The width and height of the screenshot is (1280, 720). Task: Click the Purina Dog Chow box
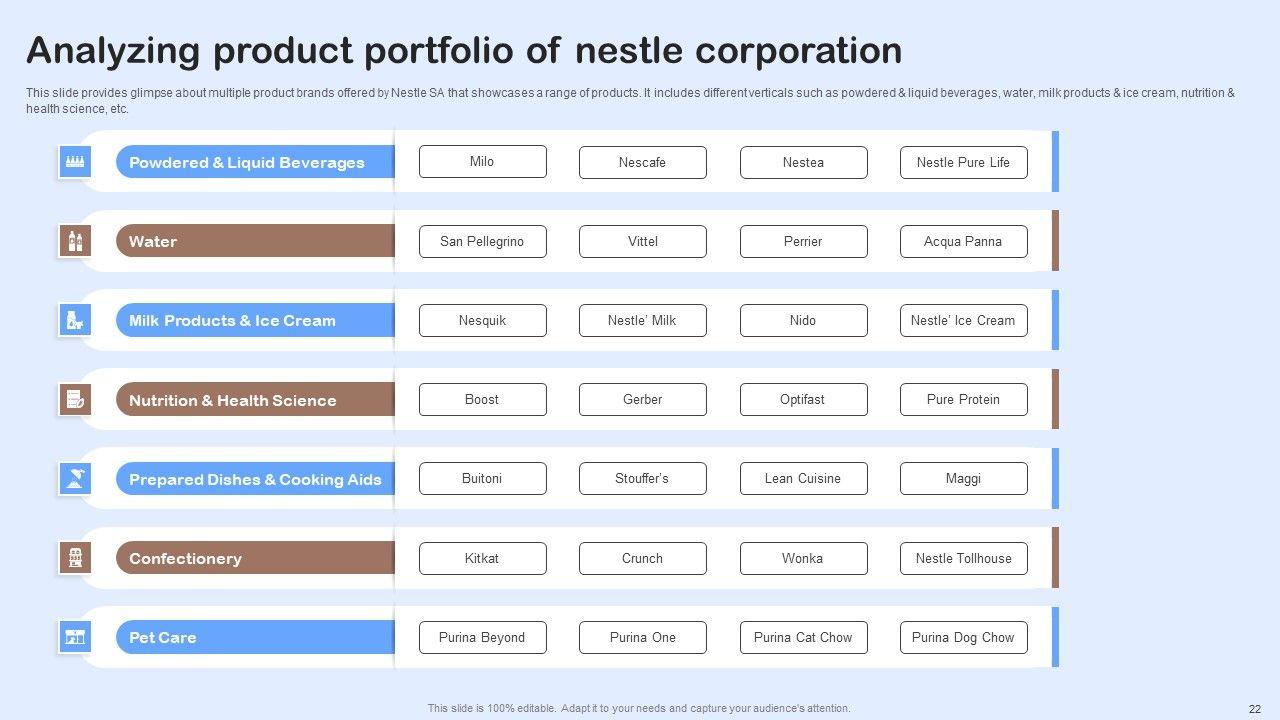tap(963, 637)
